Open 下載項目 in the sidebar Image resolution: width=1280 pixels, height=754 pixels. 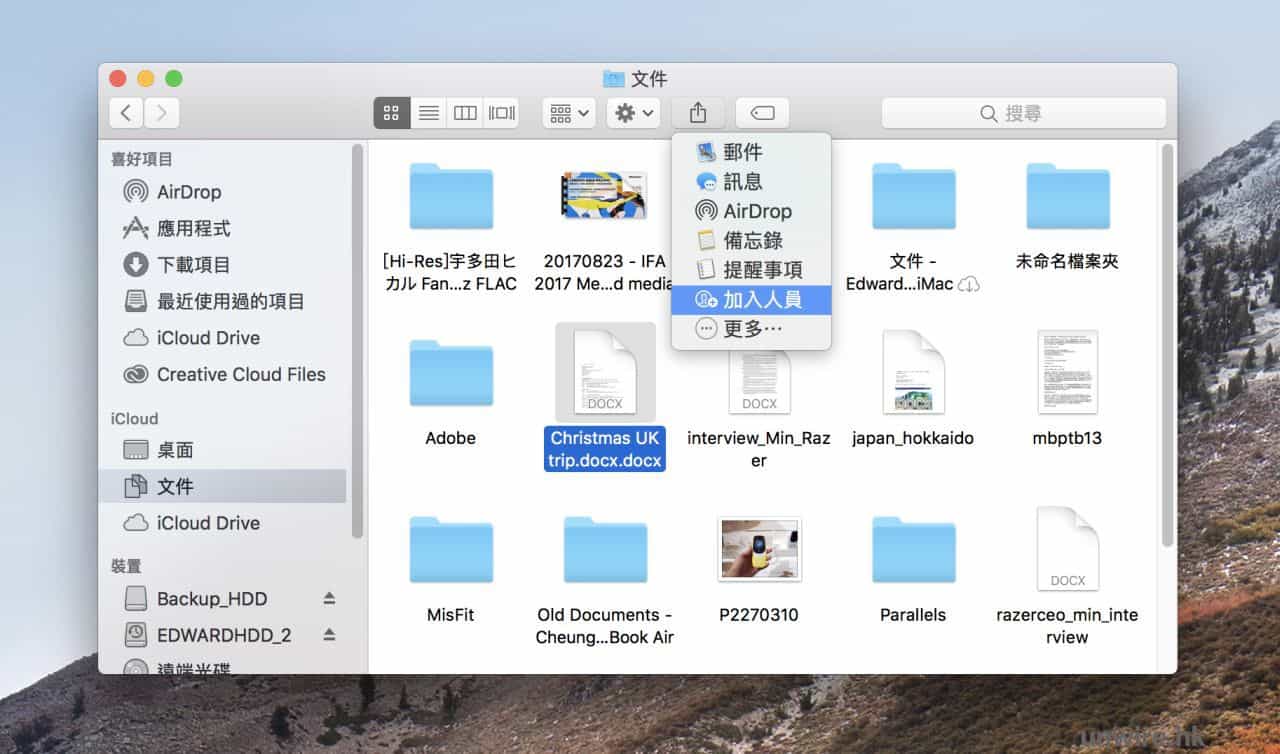click(193, 265)
